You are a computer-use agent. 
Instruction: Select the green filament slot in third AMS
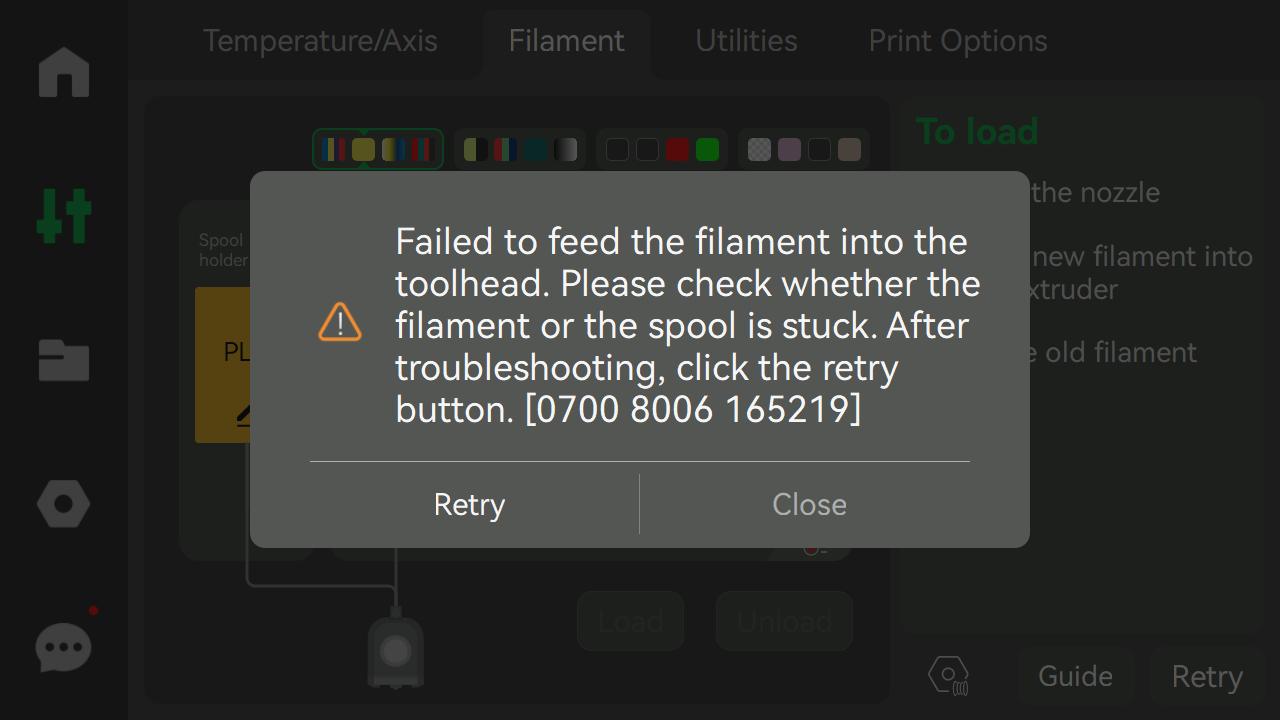pyautogui.click(x=706, y=149)
